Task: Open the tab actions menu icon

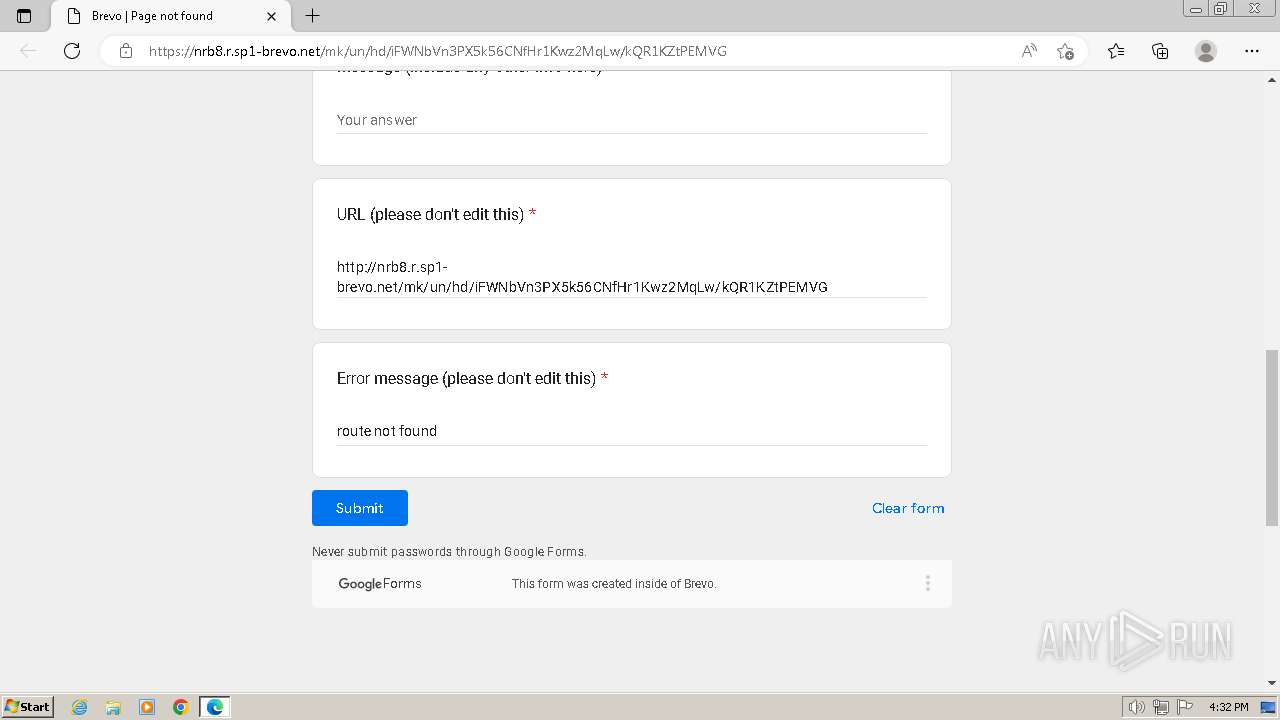Action: 24,16
